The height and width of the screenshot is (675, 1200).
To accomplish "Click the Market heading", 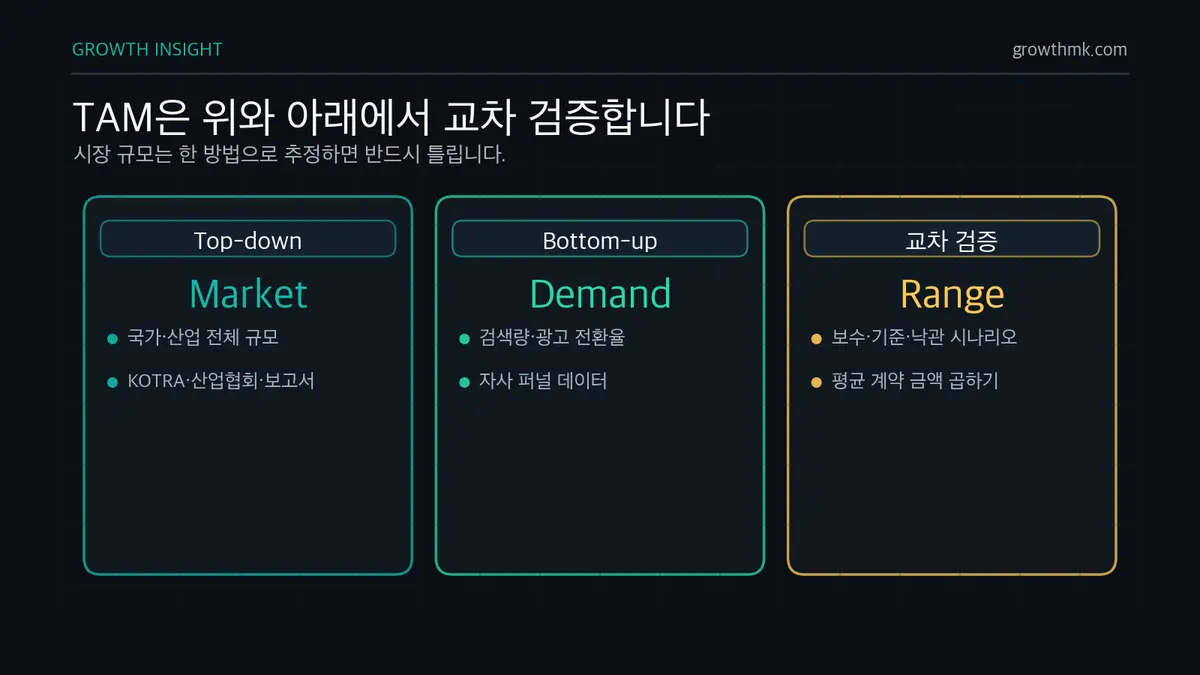I will coord(248,294).
